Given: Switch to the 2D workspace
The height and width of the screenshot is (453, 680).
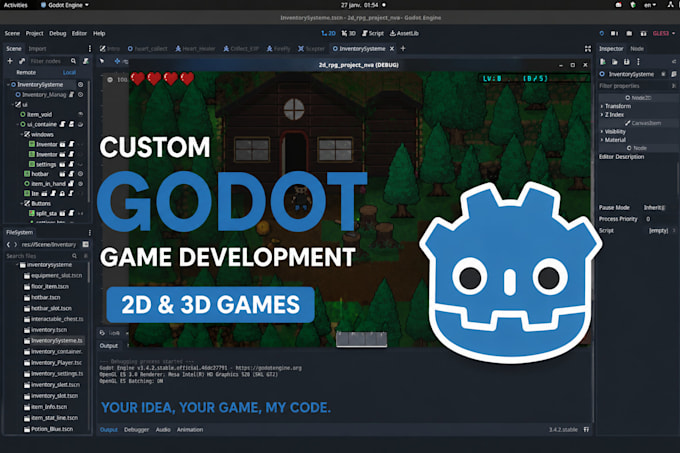Looking at the screenshot, I should point(328,33).
